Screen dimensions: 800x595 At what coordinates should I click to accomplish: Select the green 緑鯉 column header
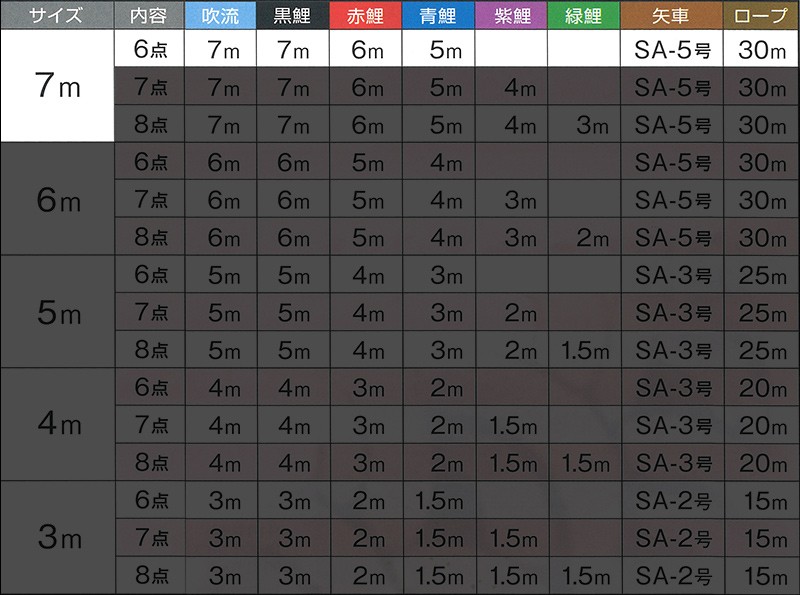[585, 15]
